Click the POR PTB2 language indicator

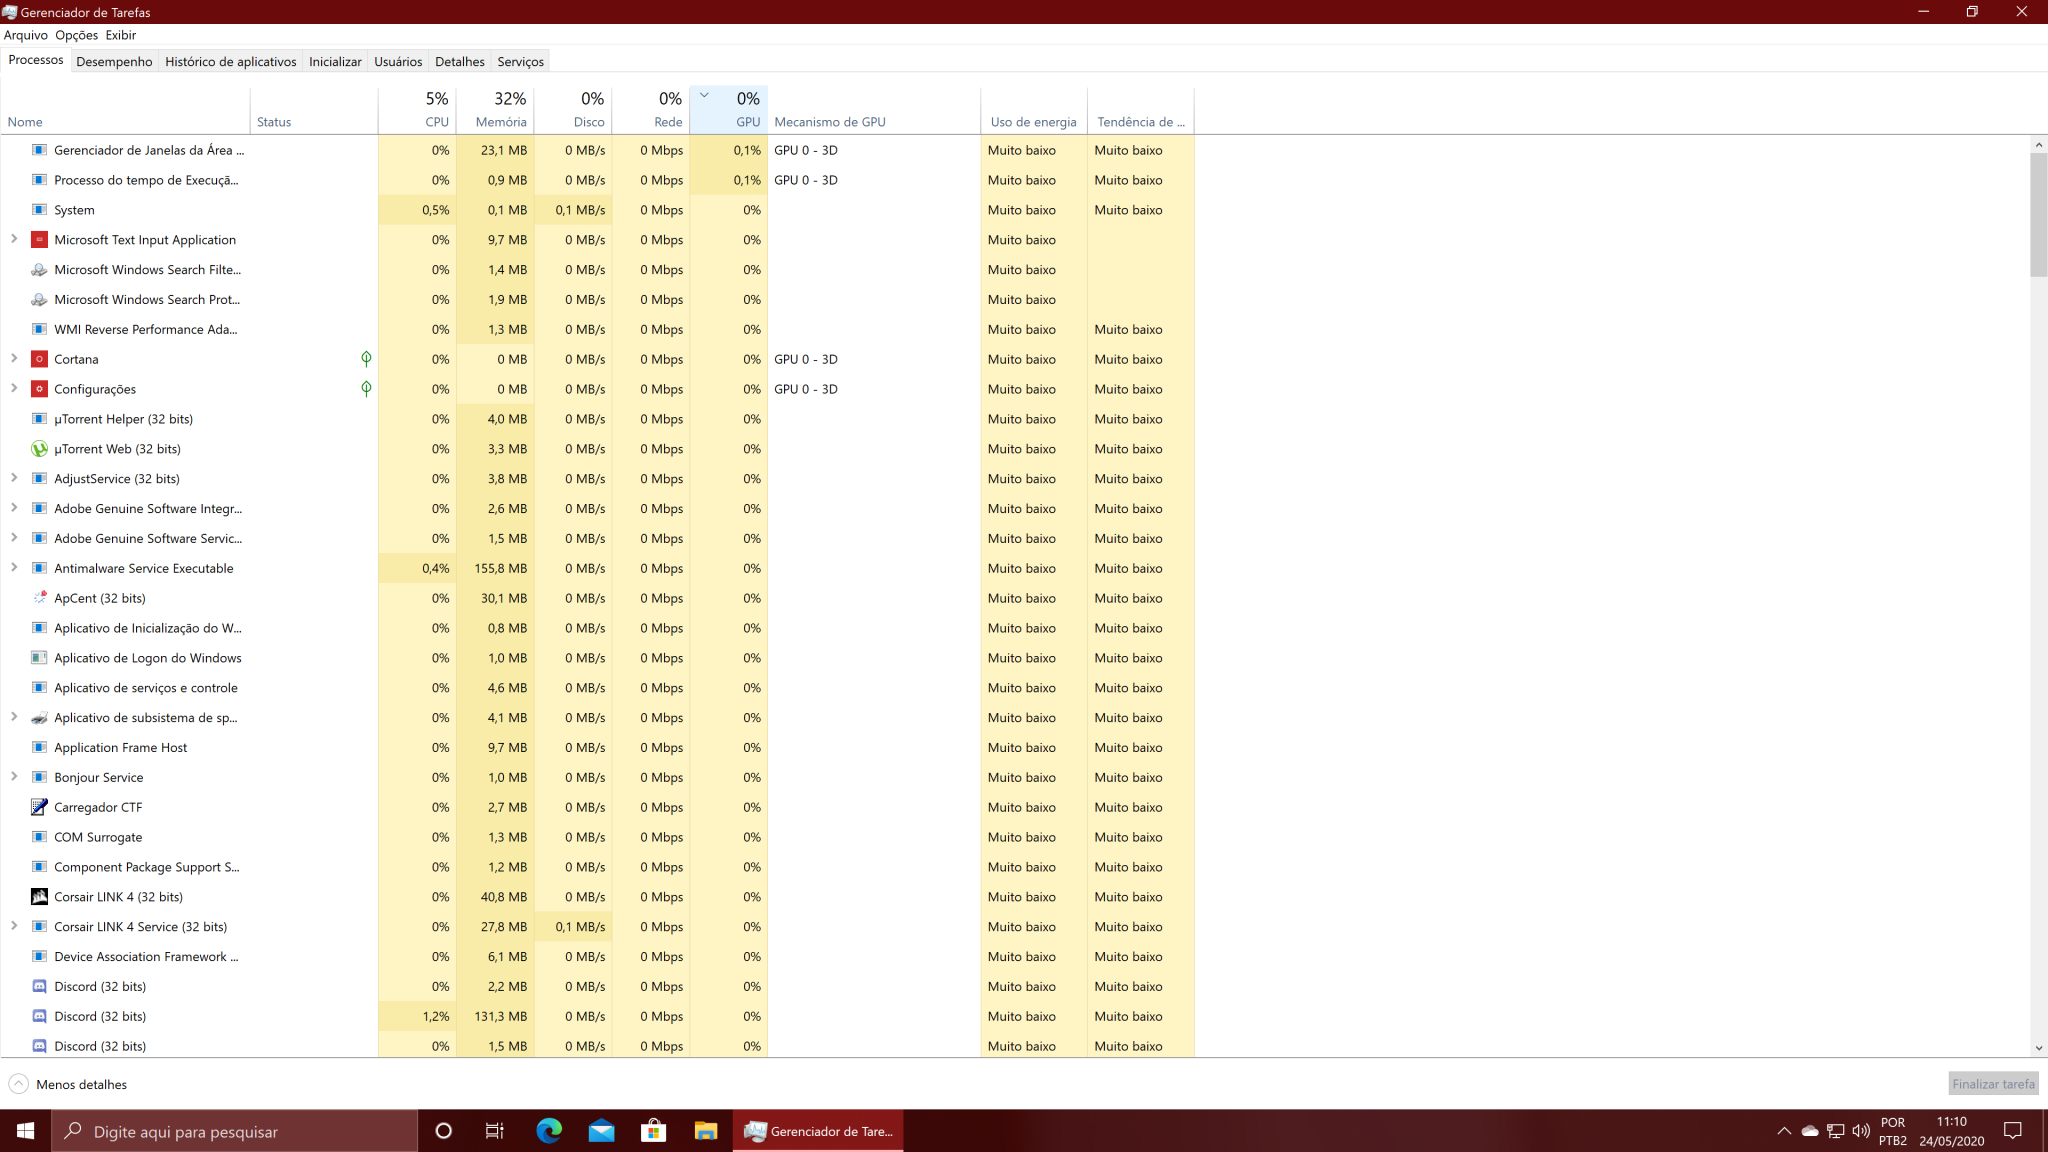pos(1893,1131)
